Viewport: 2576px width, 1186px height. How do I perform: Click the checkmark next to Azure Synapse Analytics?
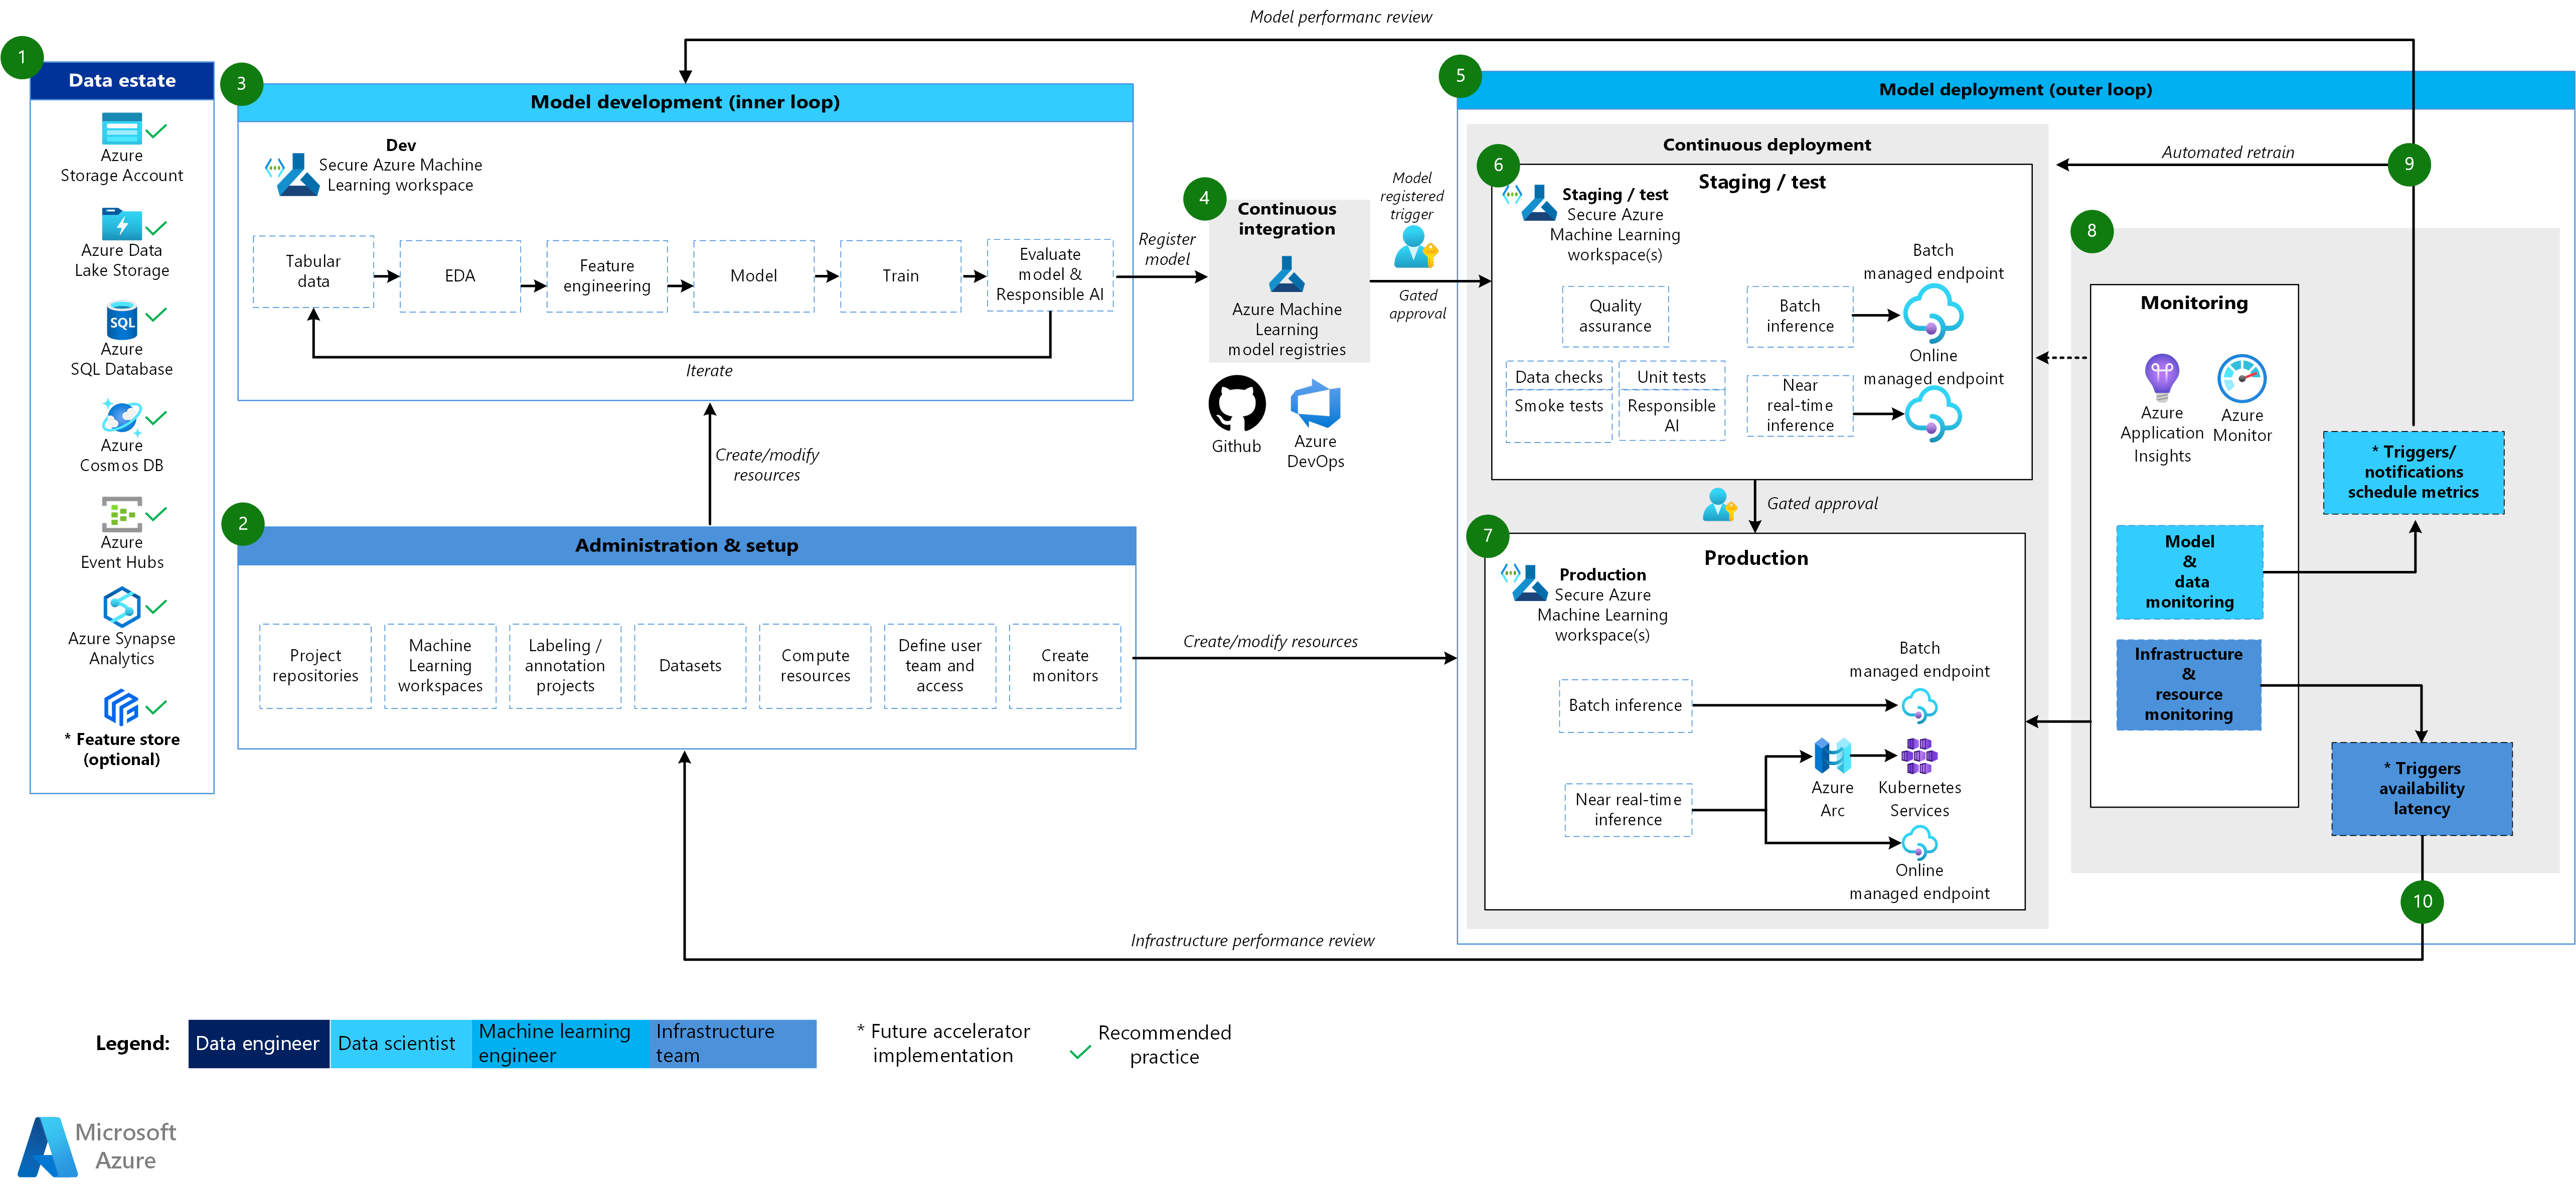pyautogui.click(x=156, y=606)
